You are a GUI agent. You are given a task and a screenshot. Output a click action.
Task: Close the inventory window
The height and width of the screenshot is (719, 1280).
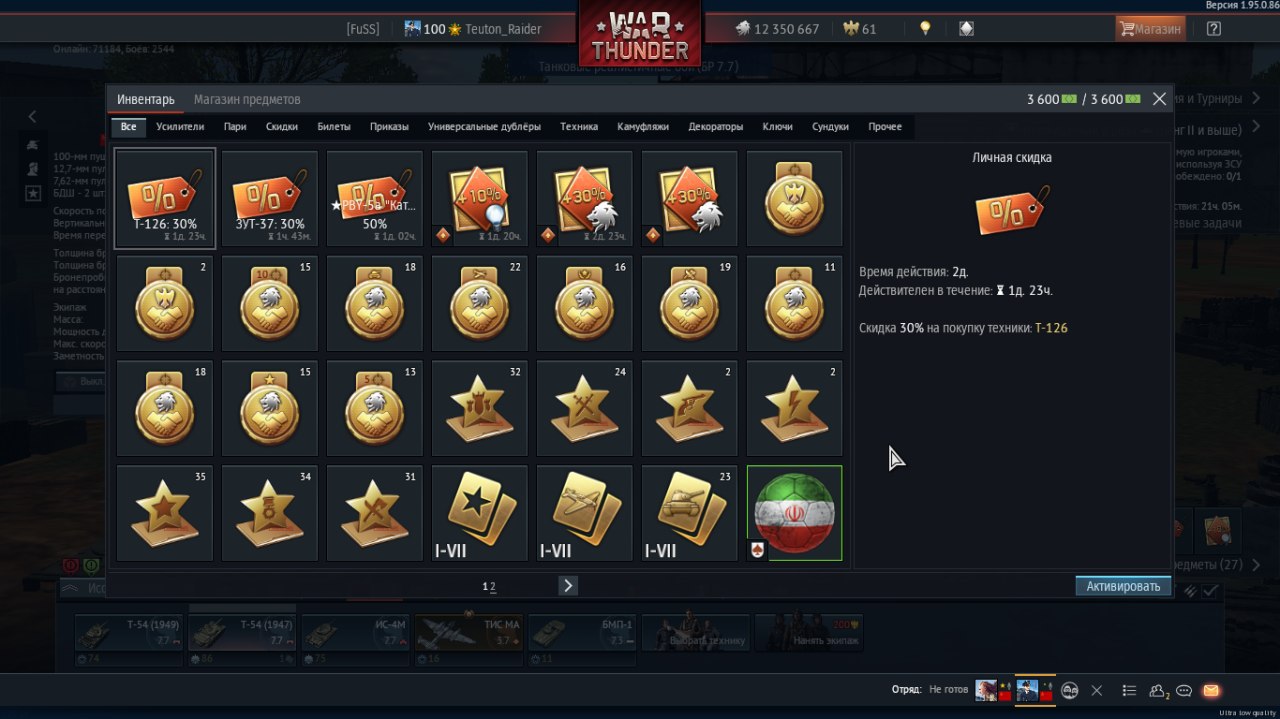pos(1159,99)
